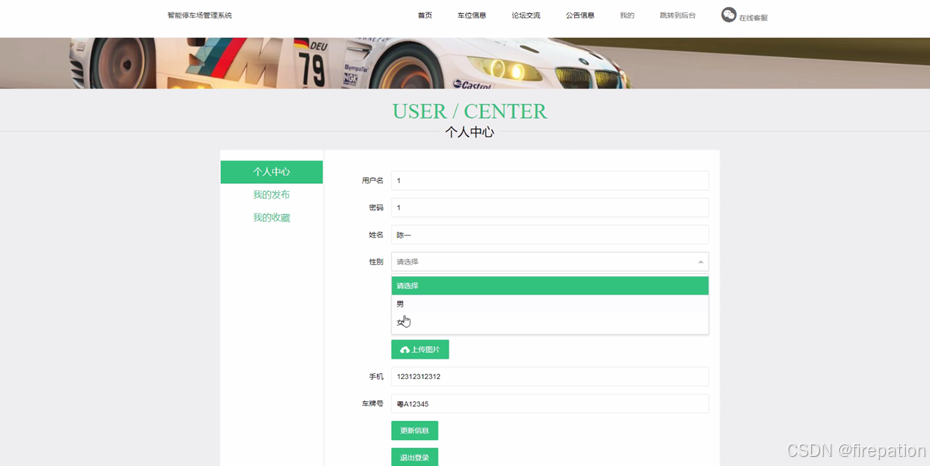Click the 车牌号 license plate field
930x466 pixels.
pos(550,404)
